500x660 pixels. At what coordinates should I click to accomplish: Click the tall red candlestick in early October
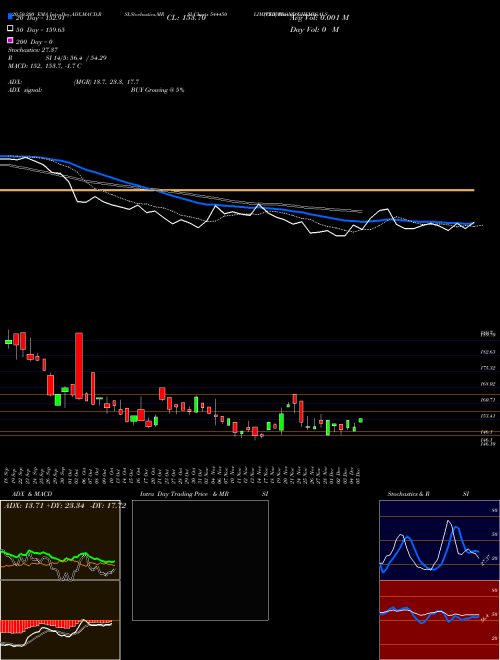pos(79,366)
